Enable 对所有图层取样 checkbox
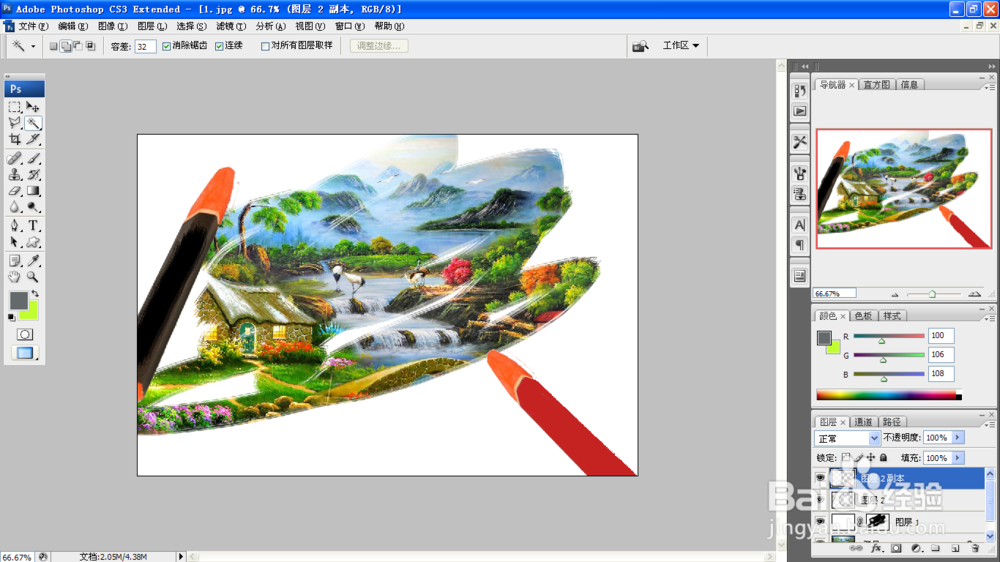Image resolution: width=1000 pixels, height=562 pixels. 265,46
